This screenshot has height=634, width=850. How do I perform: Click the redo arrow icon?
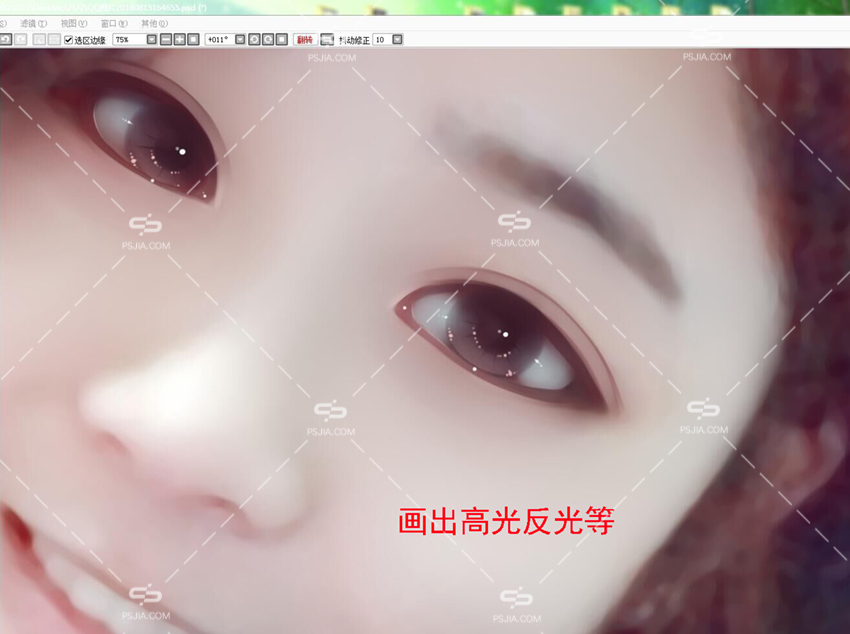(21, 40)
